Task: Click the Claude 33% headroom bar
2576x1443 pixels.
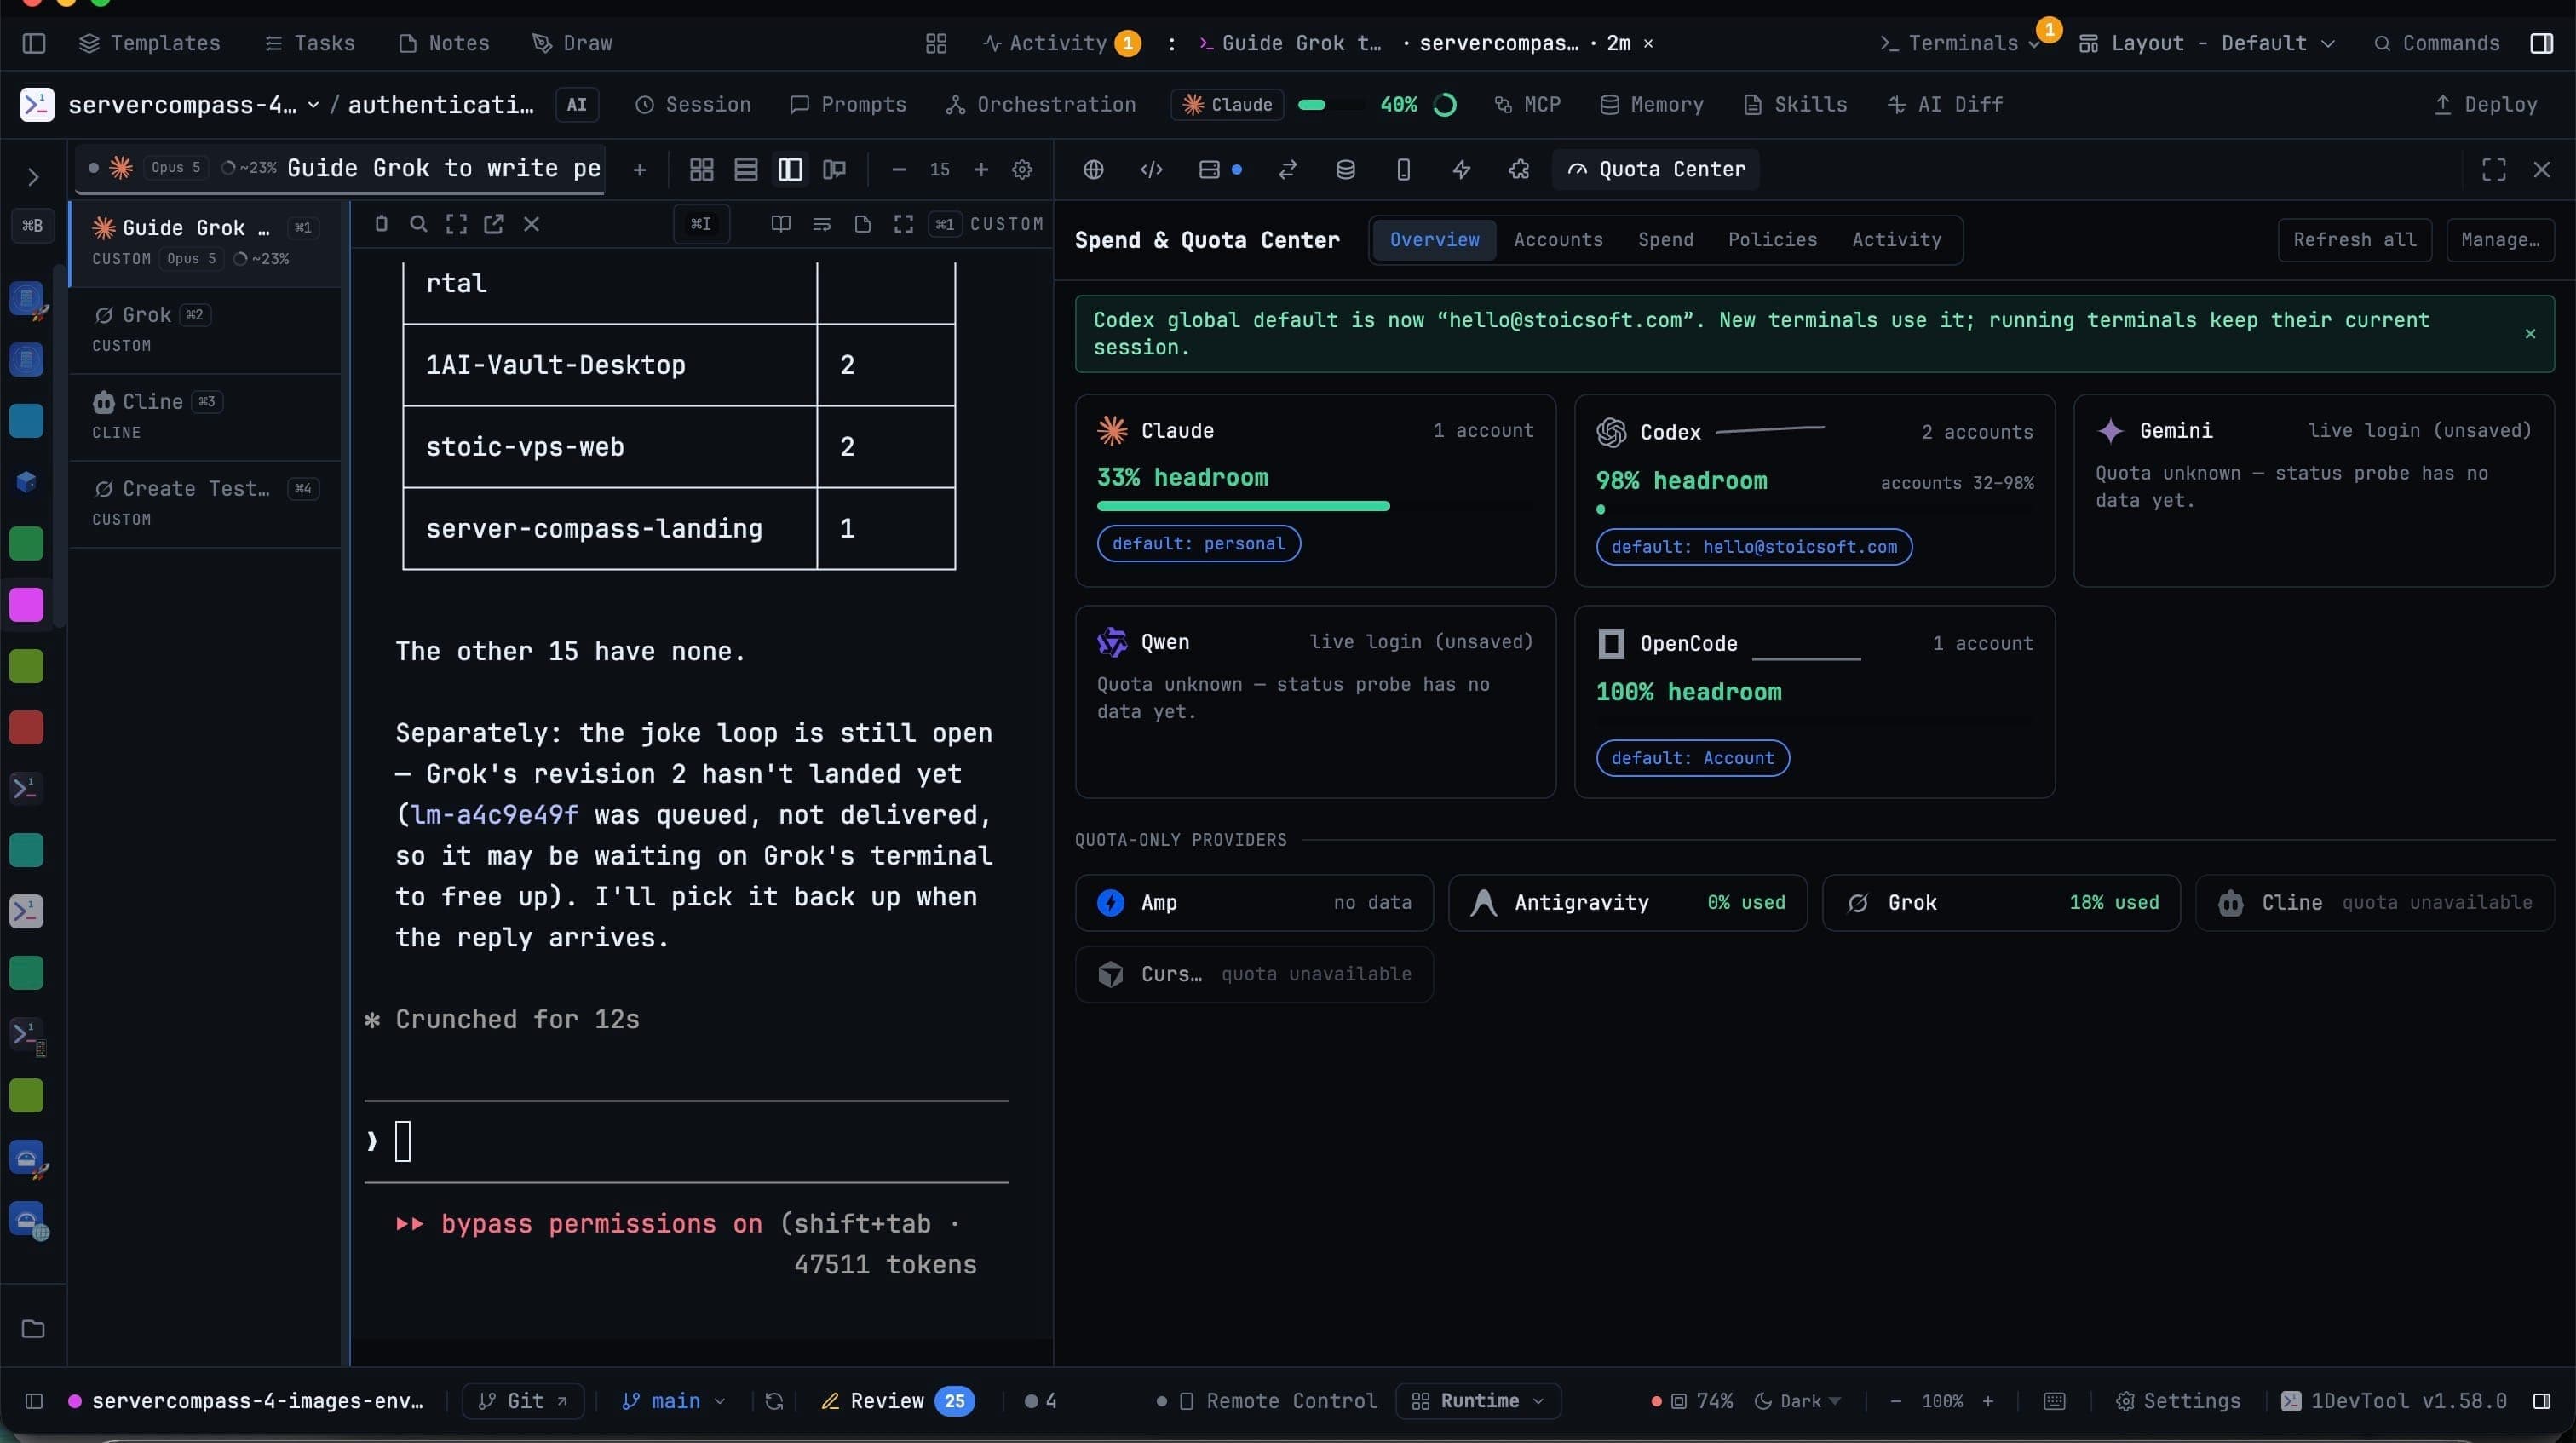Action: click(1315, 506)
